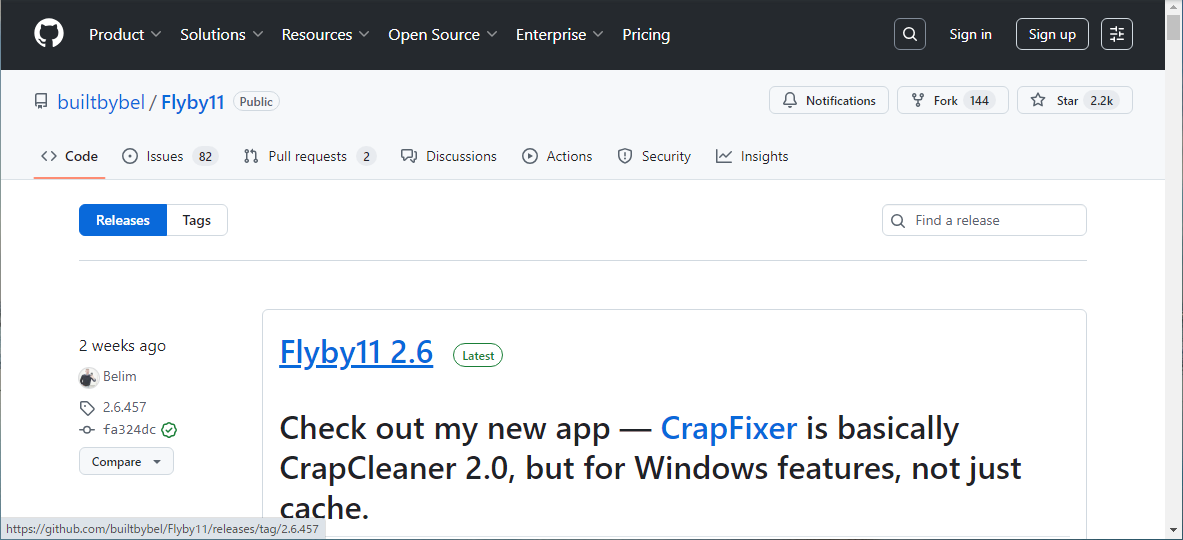Switch to the Code tab
The width and height of the screenshot is (1183, 540).
[x=69, y=156]
